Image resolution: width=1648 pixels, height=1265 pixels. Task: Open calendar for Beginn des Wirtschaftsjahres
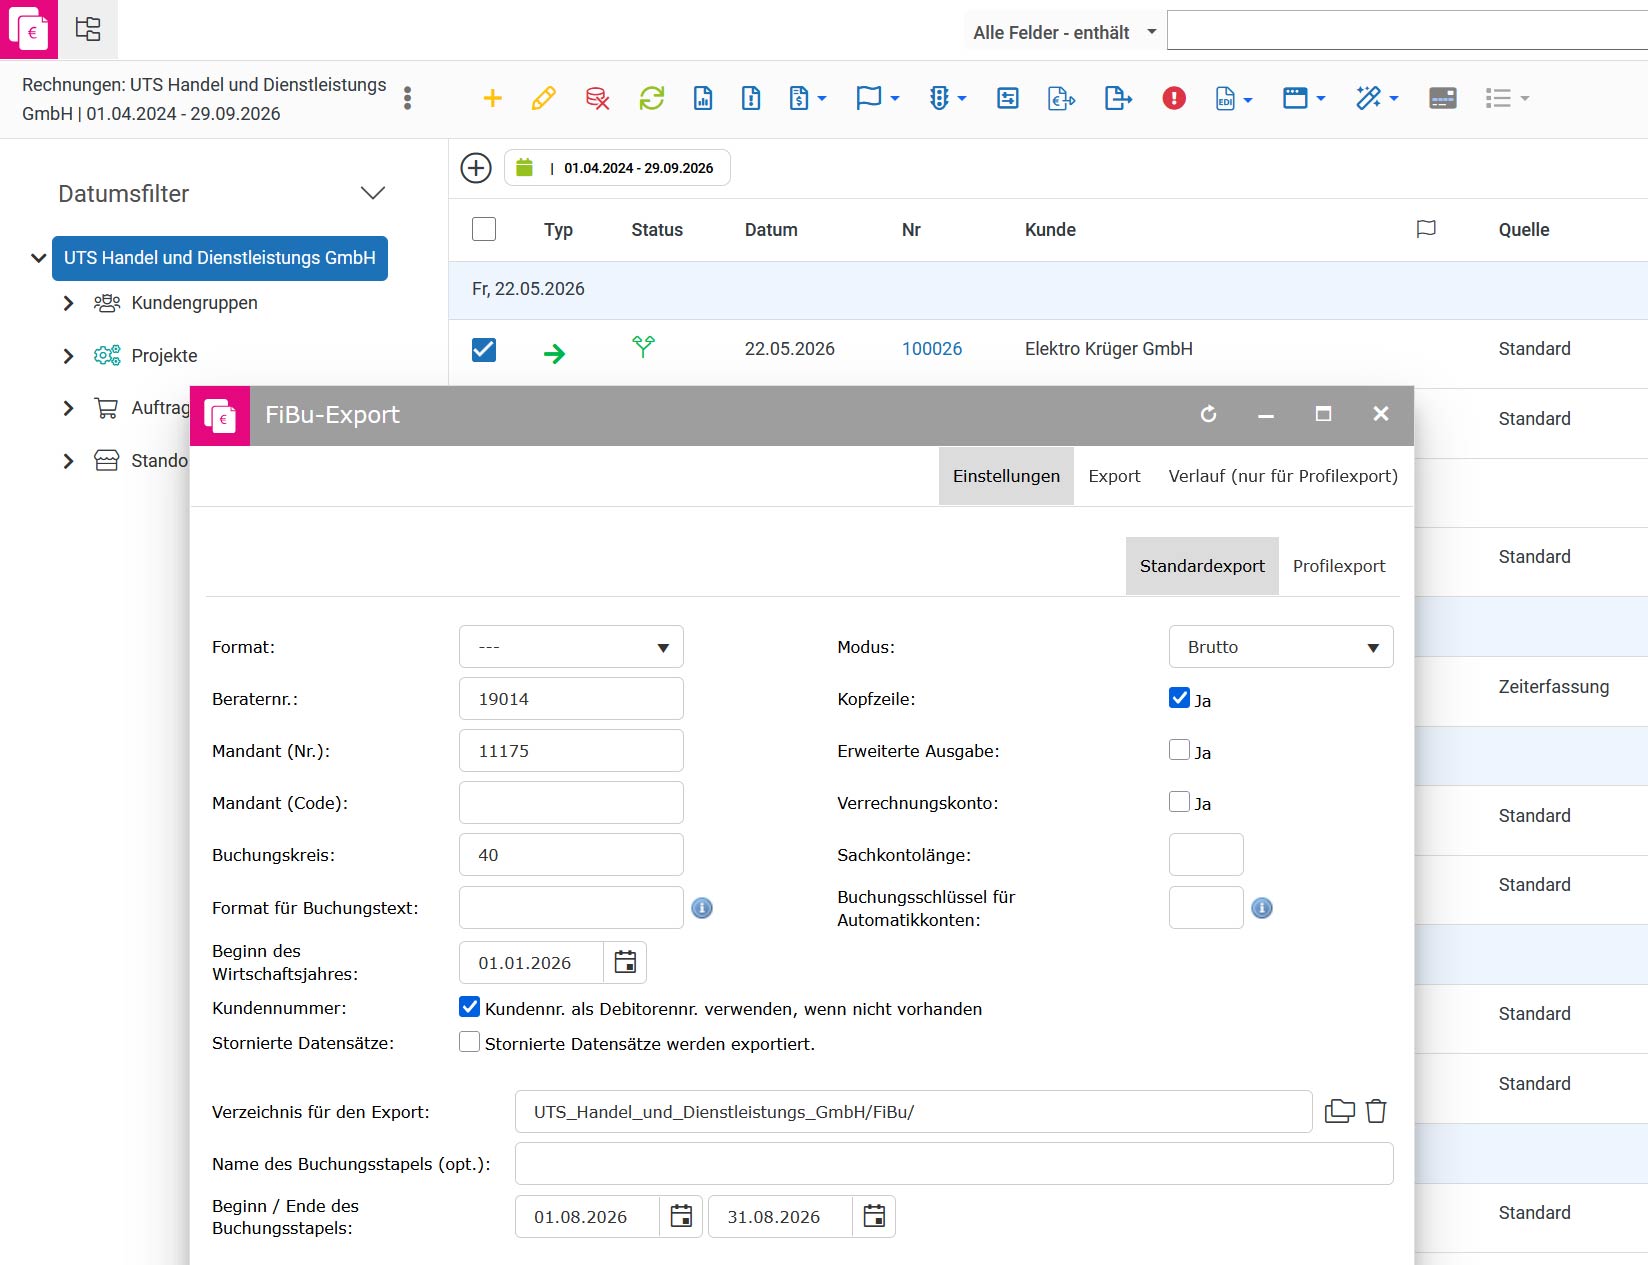tap(625, 962)
